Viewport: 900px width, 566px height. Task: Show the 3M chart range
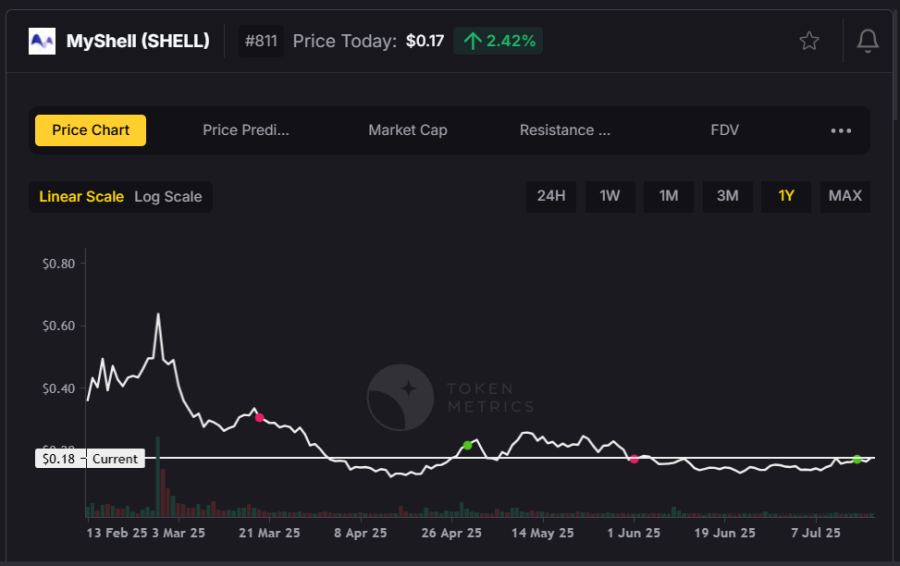point(728,196)
